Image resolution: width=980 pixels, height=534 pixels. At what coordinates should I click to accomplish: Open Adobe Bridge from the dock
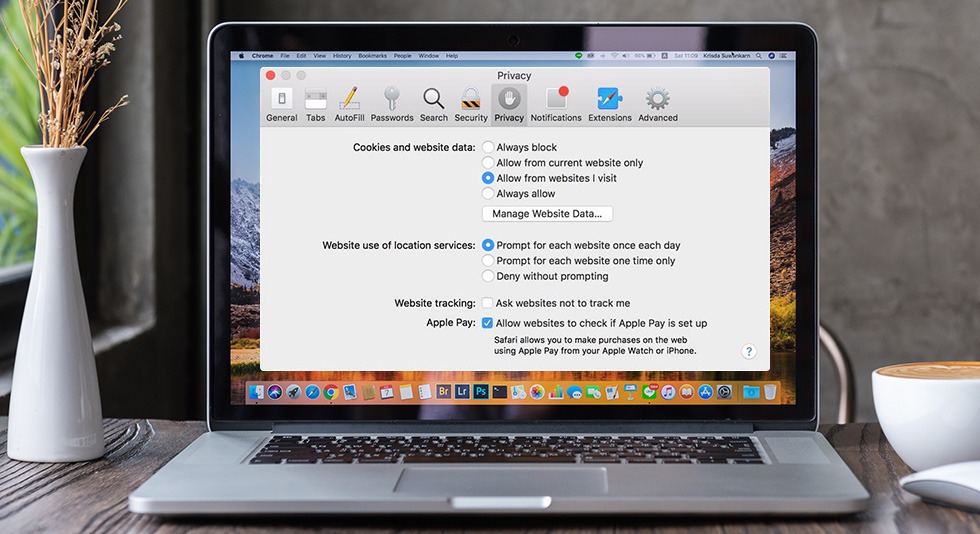[444, 392]
